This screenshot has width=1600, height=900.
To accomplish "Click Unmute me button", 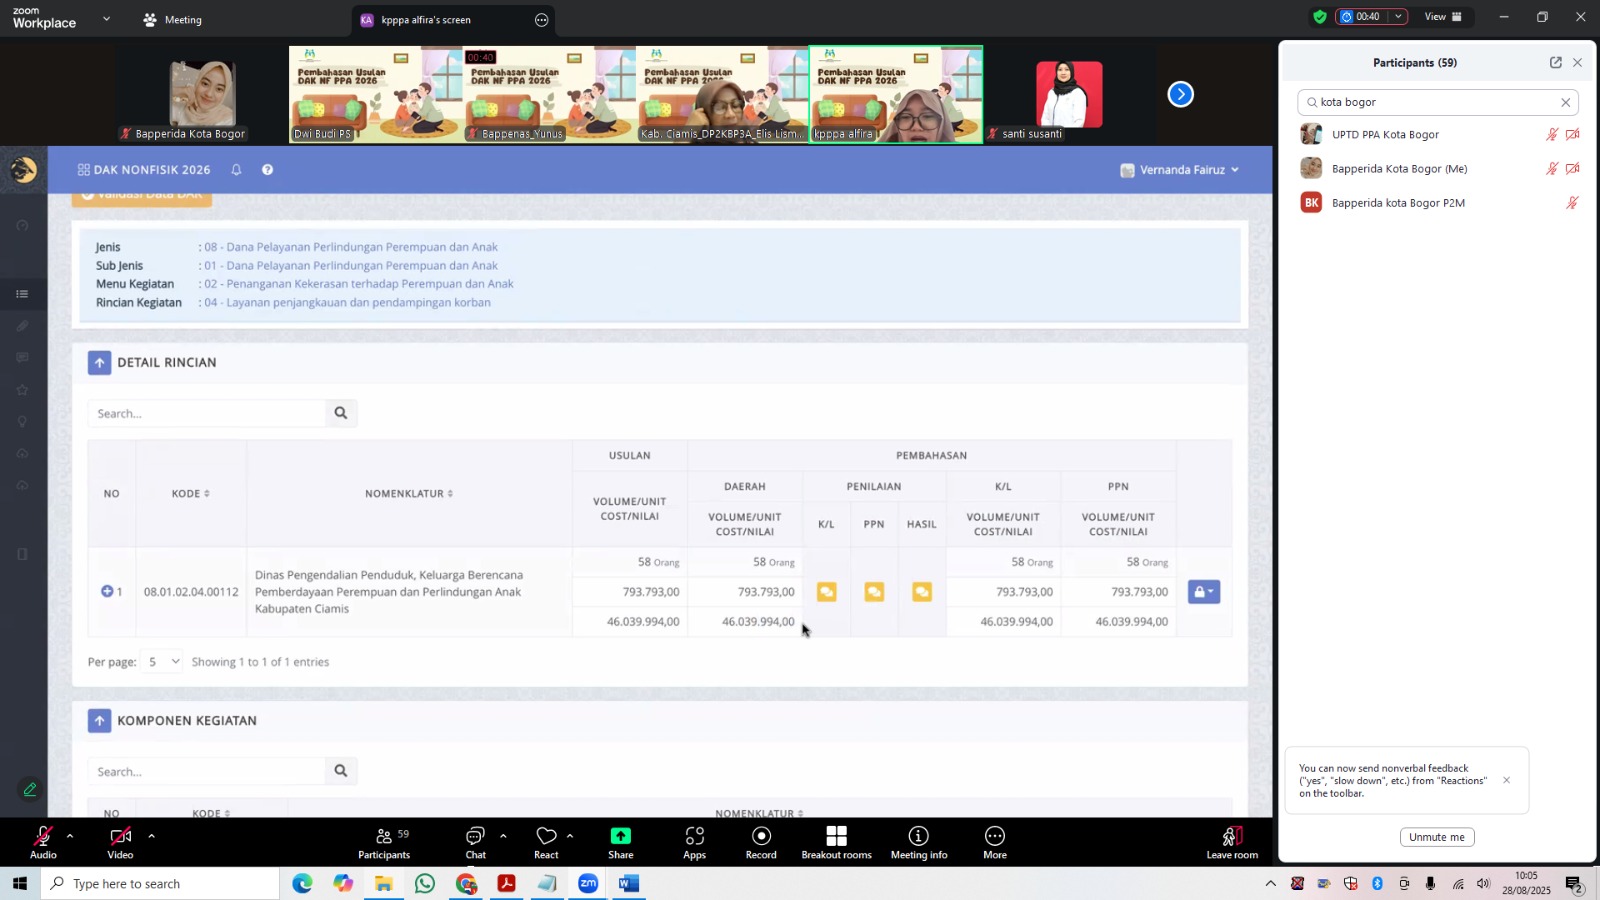I will [1437, 837].
